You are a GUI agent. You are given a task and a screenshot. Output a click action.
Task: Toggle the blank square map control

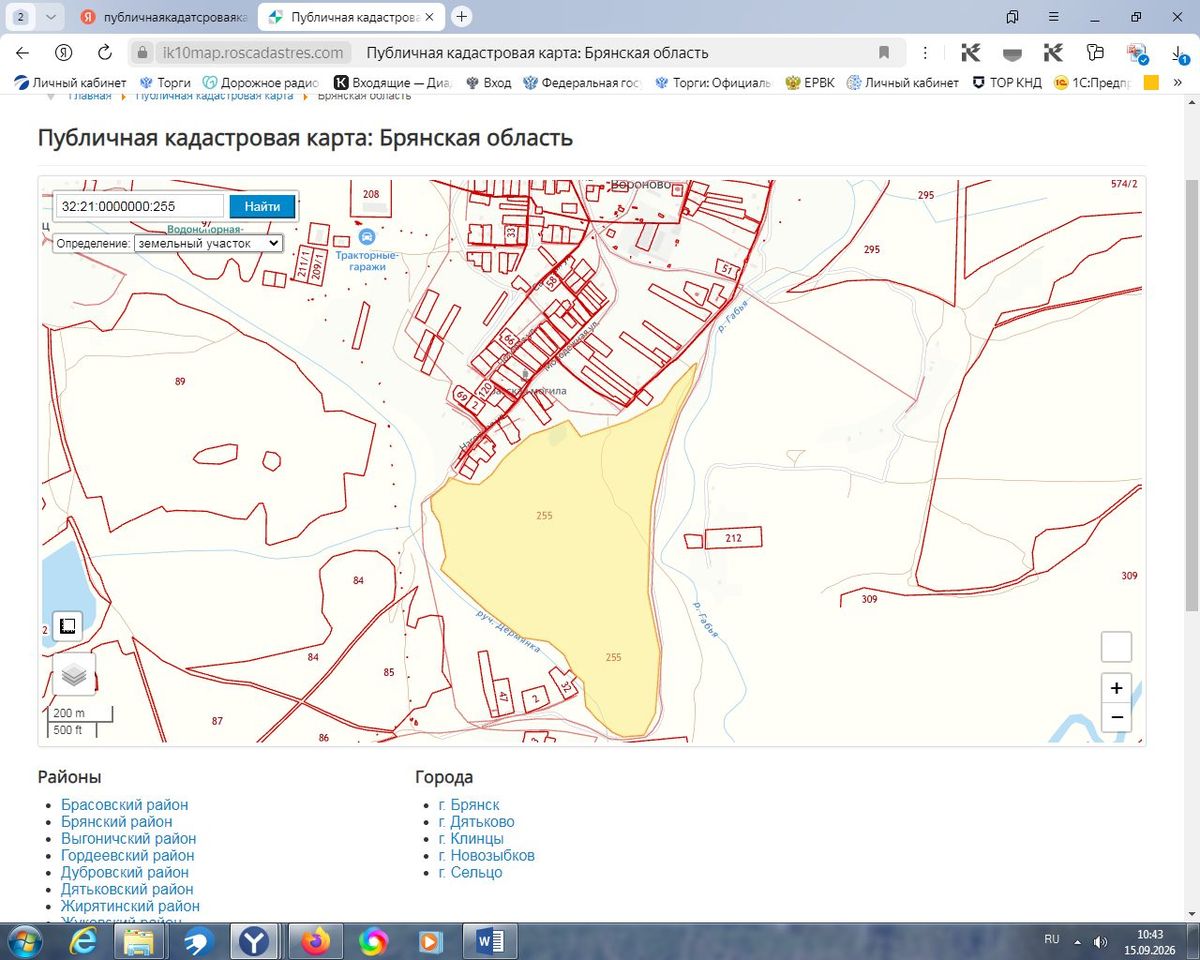pyautogui.click(x=1116, y=647)
